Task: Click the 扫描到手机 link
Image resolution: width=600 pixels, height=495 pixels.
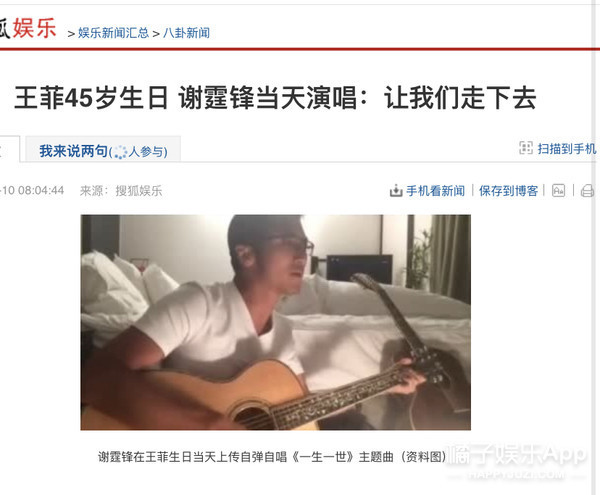Action: [x=567, y=148]
